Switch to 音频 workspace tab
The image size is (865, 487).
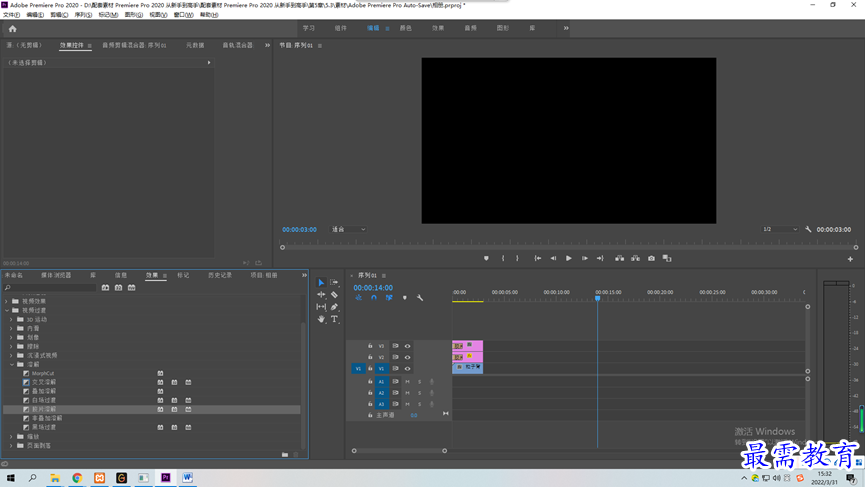point(471,28)
